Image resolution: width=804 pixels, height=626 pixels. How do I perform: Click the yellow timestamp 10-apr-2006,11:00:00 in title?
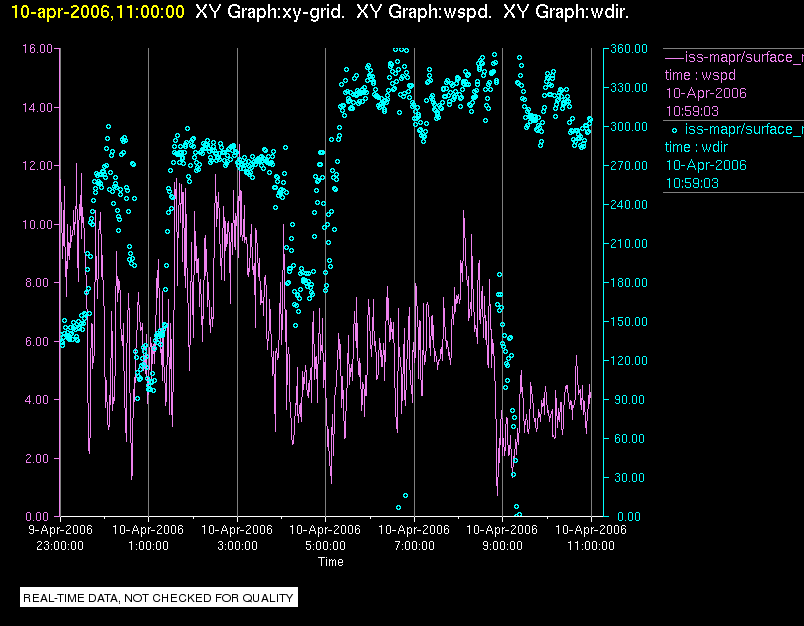tap(97, 11)
